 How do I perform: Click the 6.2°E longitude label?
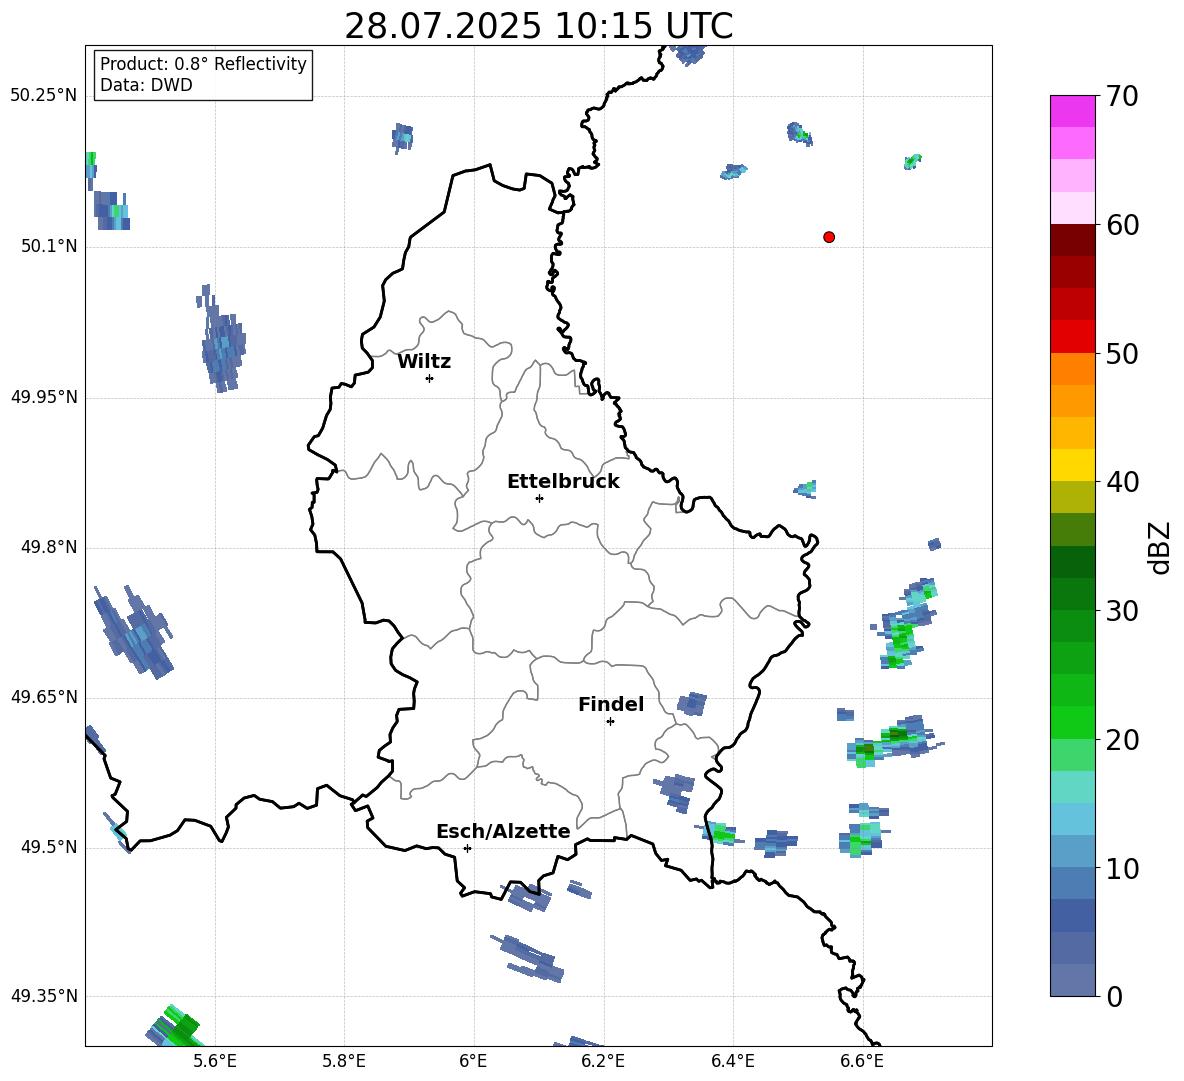tap(603, 1061)
